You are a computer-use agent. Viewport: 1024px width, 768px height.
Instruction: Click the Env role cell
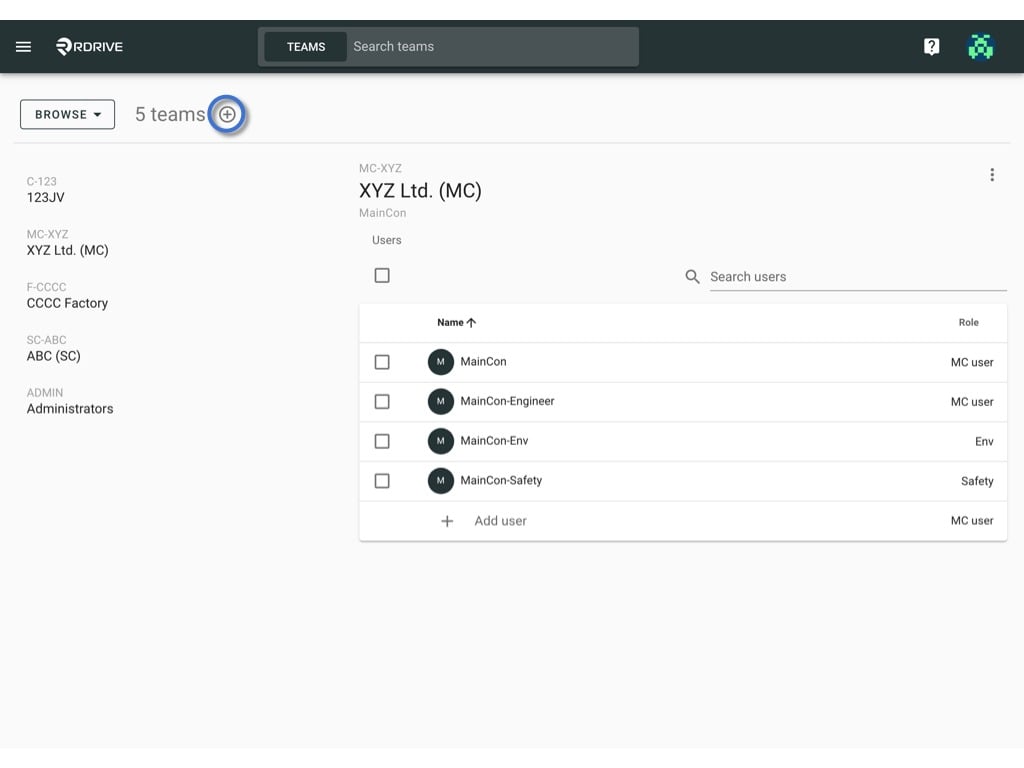[984, 442]
